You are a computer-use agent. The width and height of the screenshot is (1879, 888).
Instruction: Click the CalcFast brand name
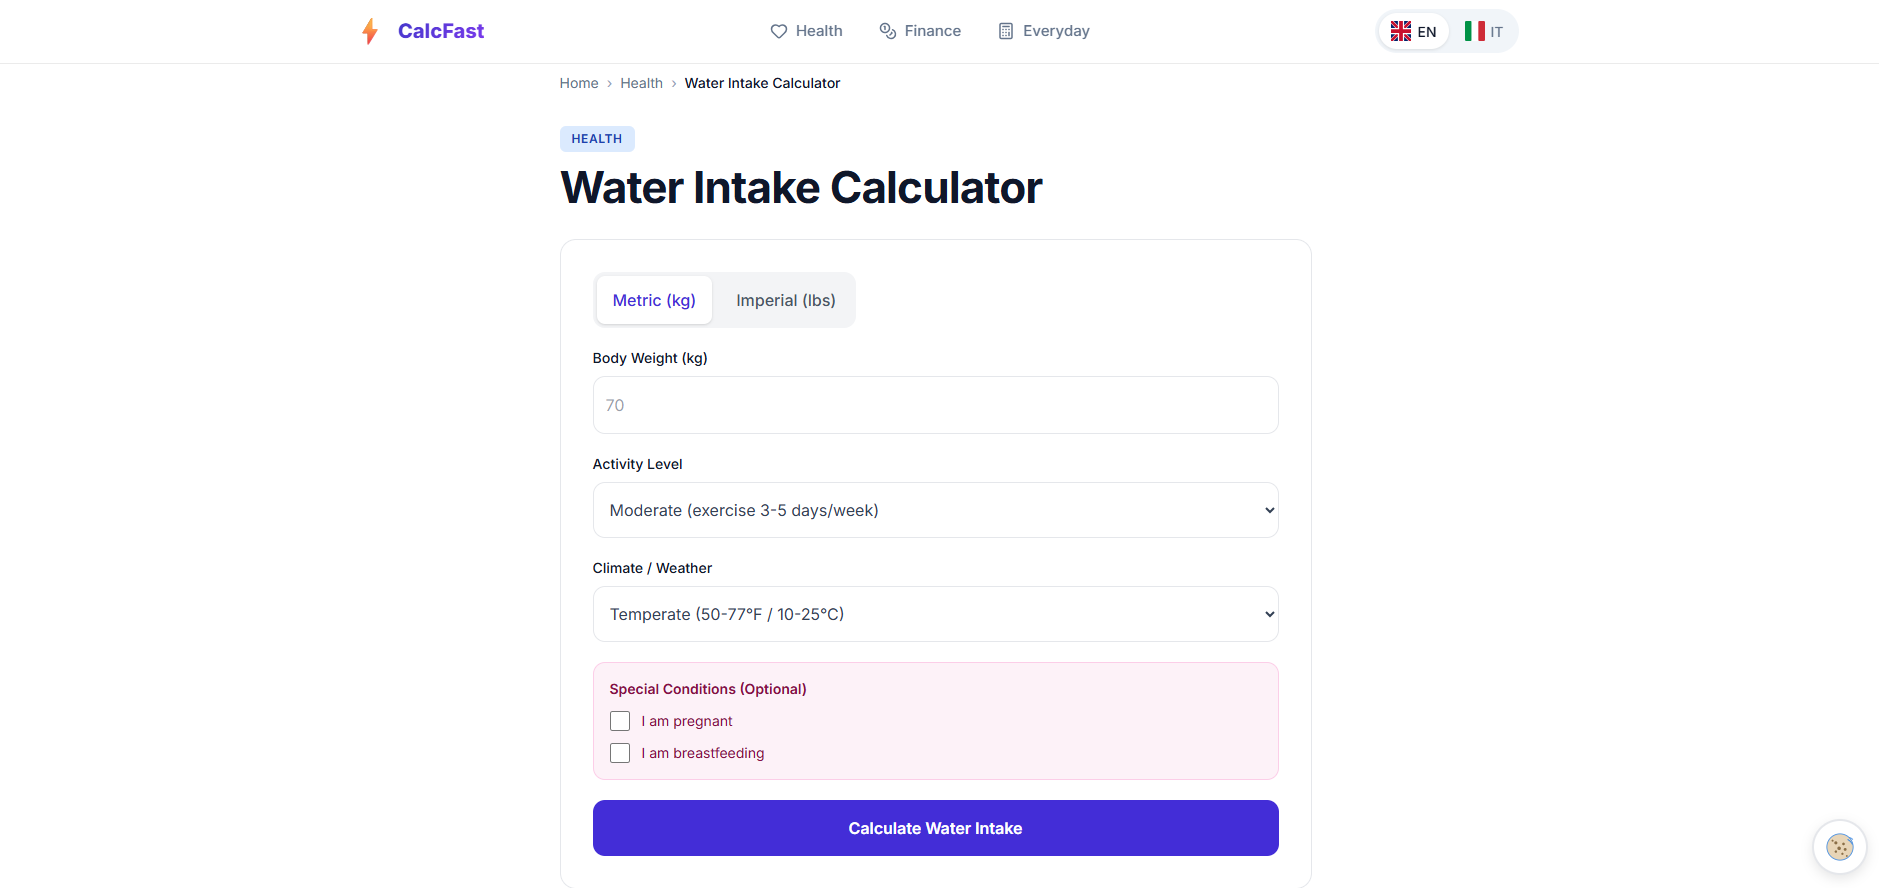pyautogui.click(x=441, y=31)
